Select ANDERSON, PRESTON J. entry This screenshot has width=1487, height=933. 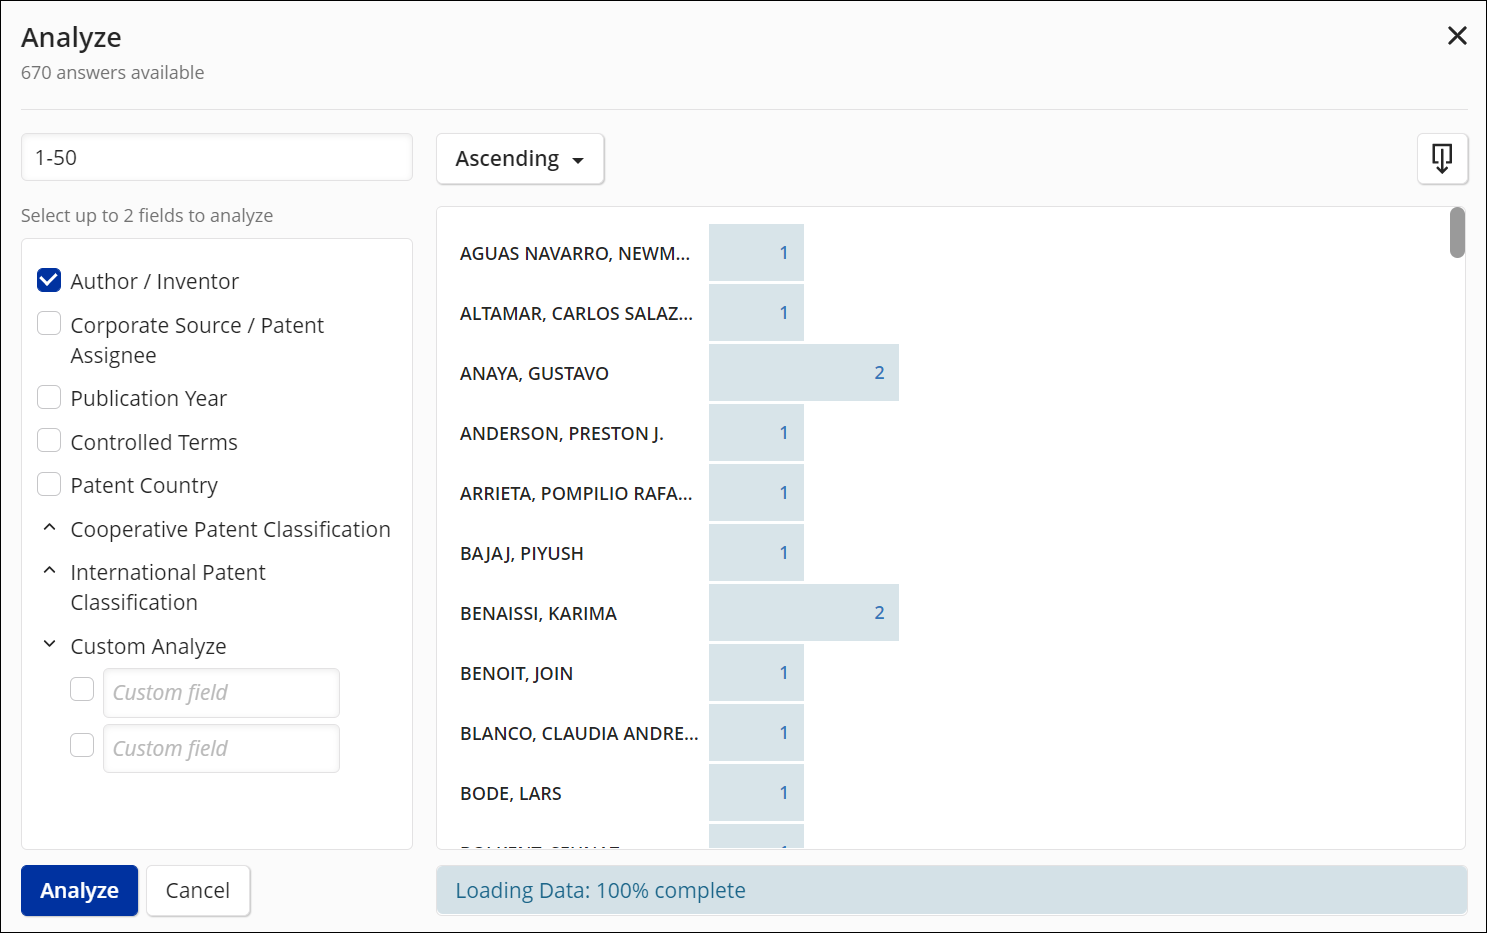point(562,433)
